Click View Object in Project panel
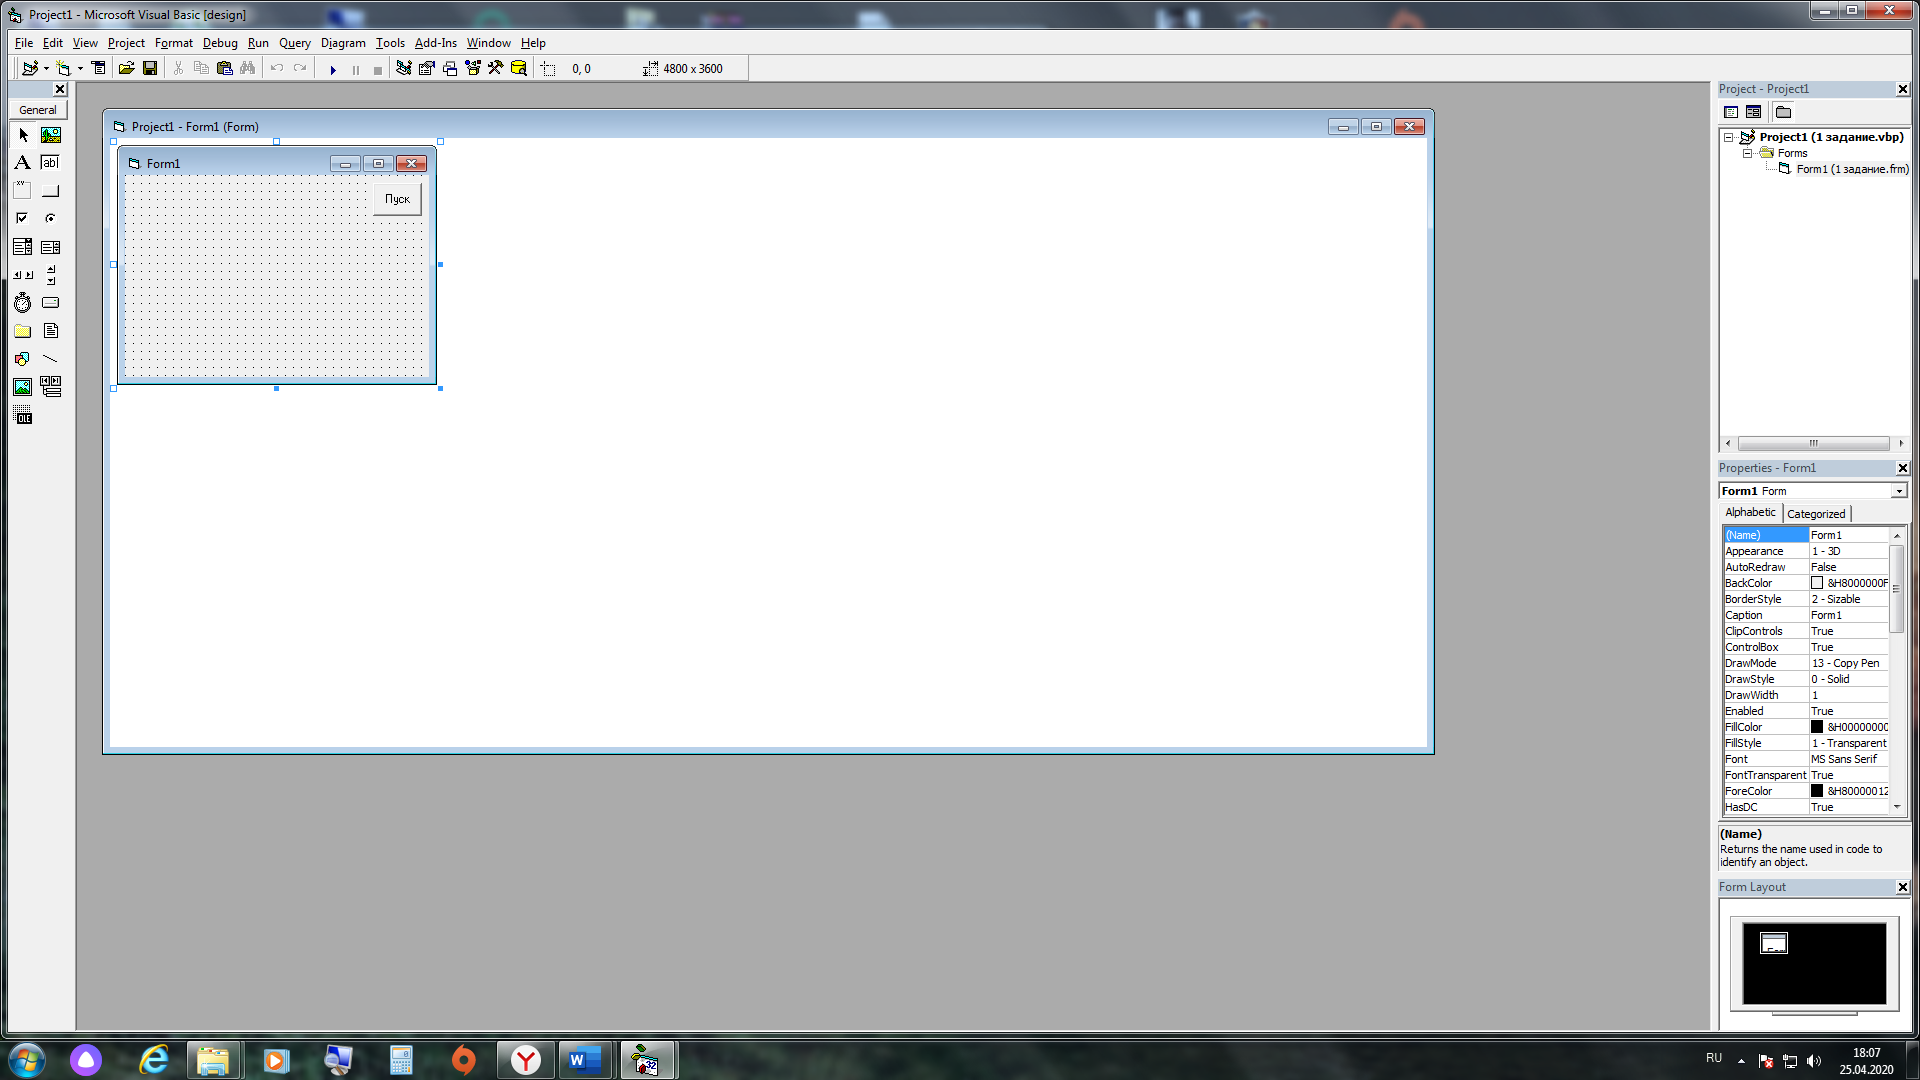This screenshot has height=1080, width=1920. click(1753, 112)
